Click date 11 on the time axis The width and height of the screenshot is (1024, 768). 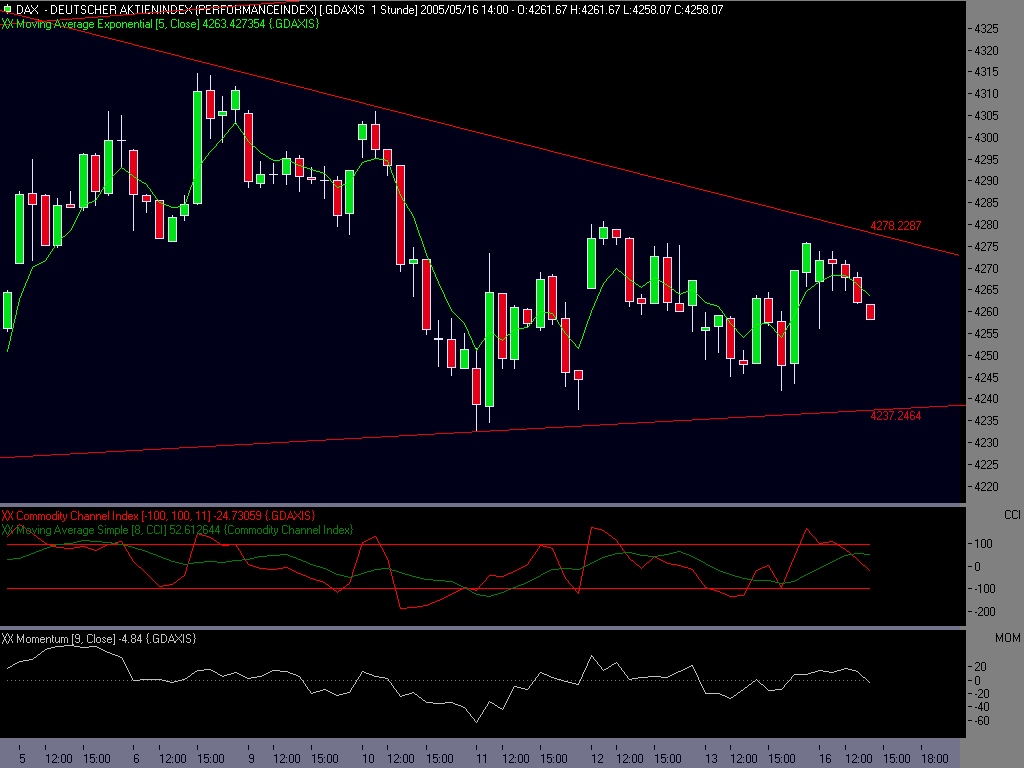pos(482,759)
